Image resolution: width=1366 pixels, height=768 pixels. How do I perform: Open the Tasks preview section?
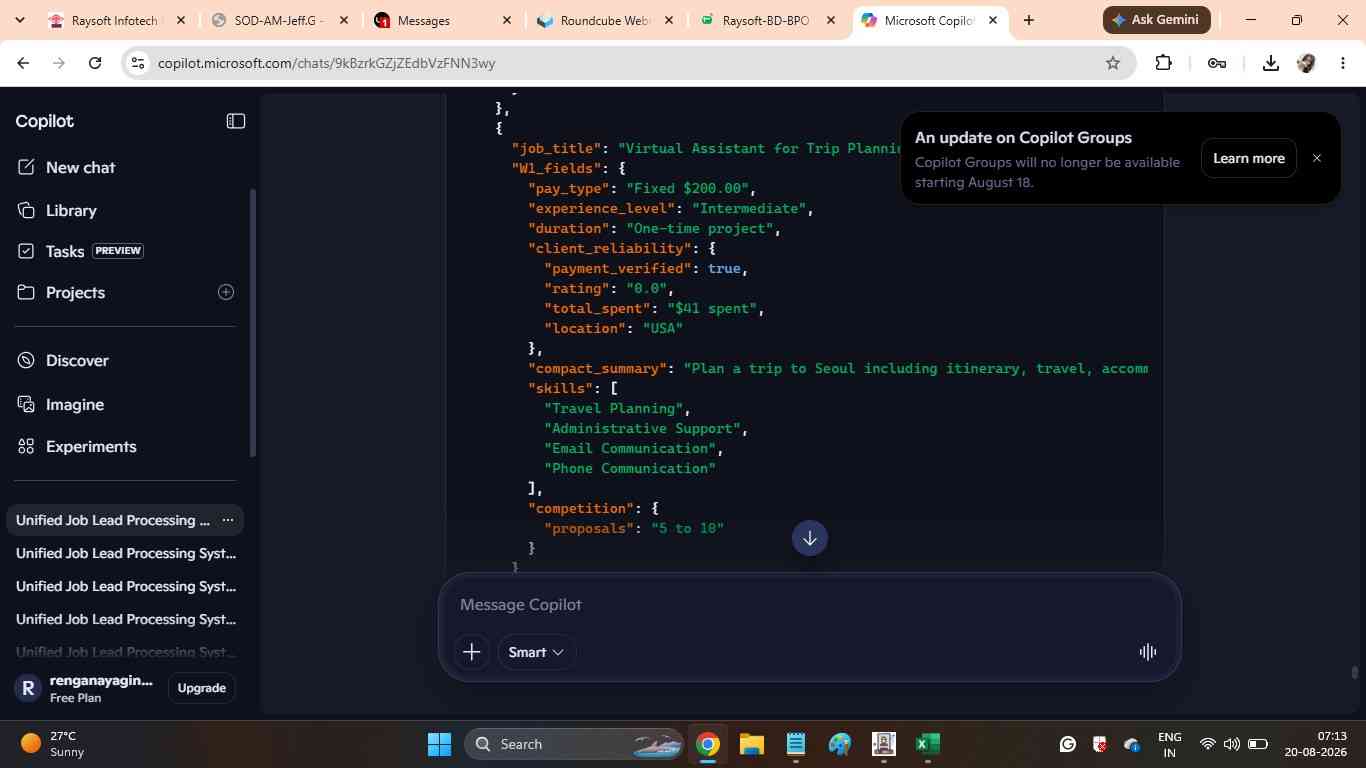click(x=80, y=251)
